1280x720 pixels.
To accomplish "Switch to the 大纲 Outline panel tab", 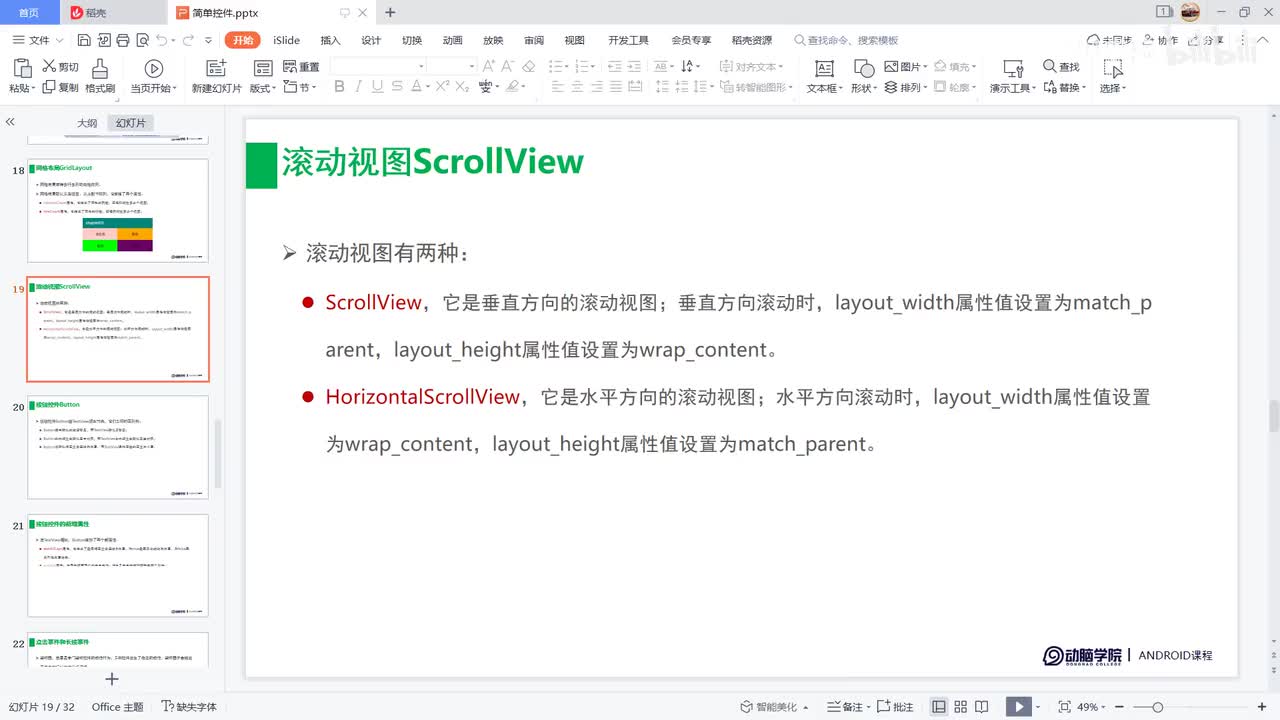I will pos(87,123).
